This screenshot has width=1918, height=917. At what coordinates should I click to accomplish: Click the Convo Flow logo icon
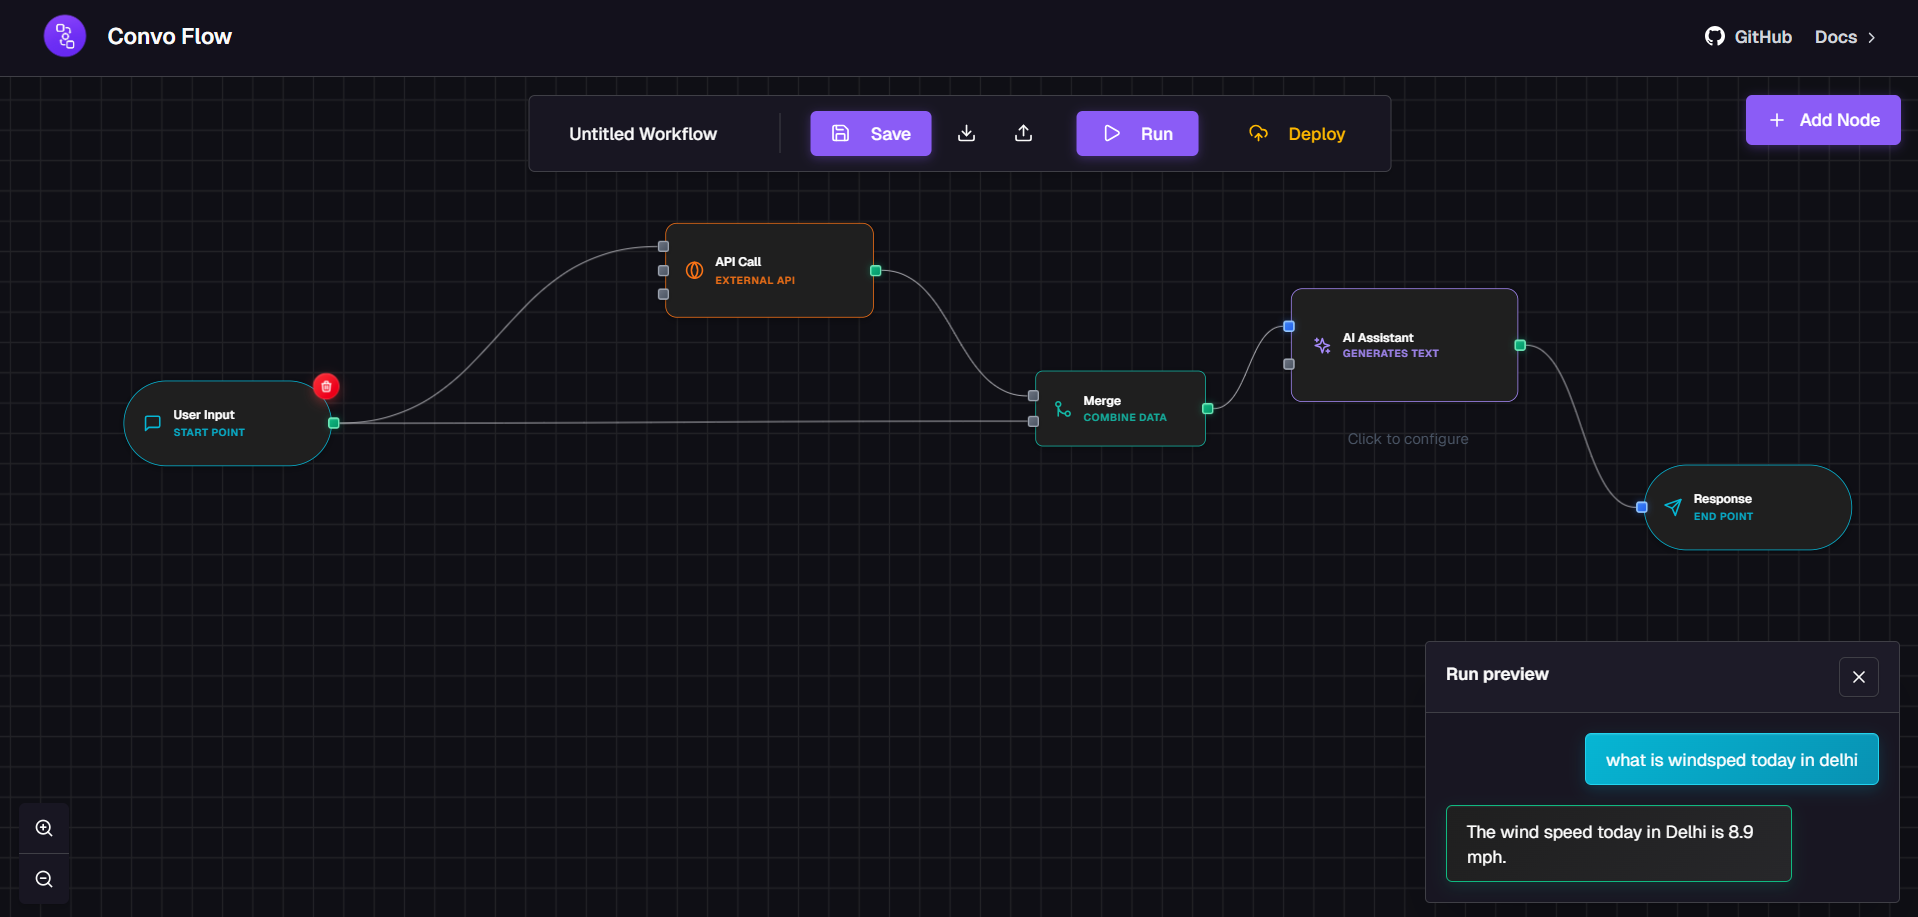tap(64, 35)
